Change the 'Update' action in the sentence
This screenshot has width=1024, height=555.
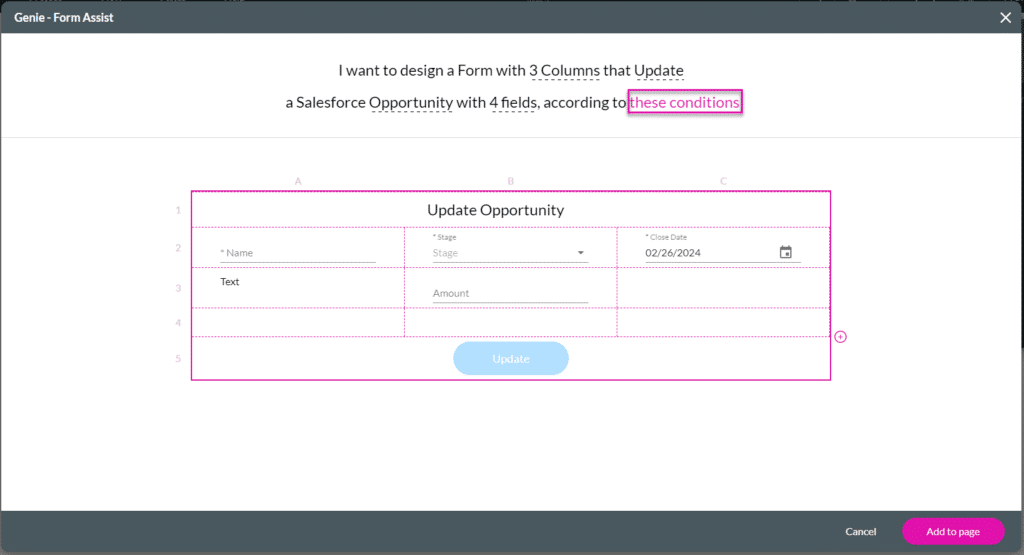click(658, 71)
